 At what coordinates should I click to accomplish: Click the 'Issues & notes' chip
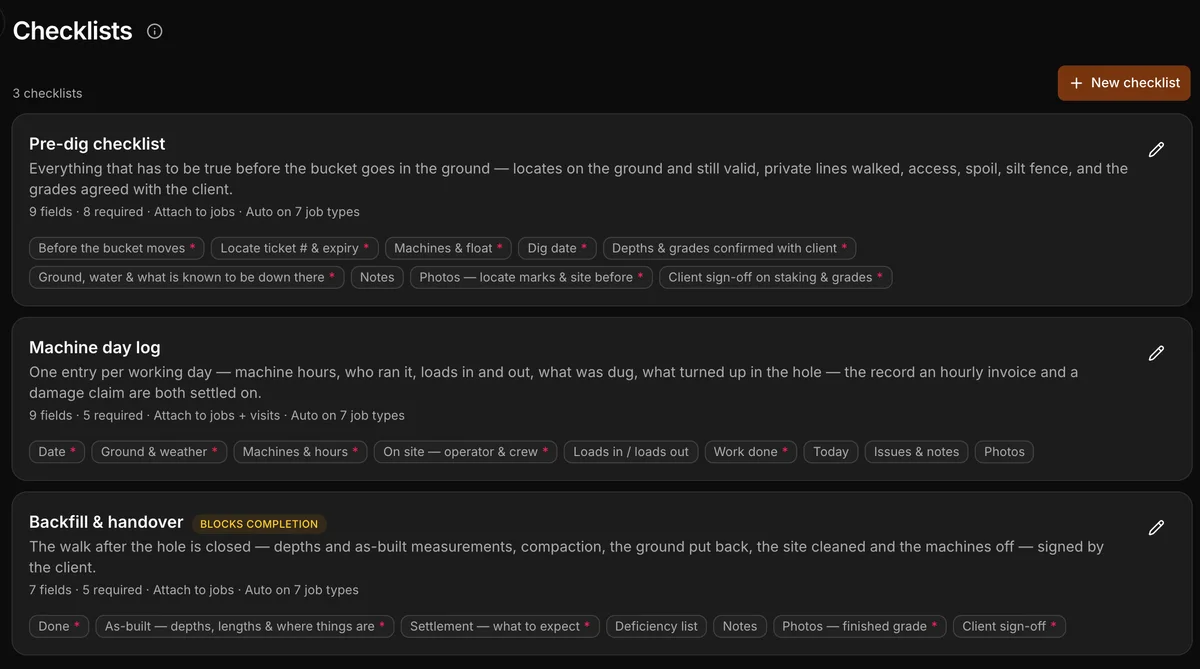pos(916,452)
